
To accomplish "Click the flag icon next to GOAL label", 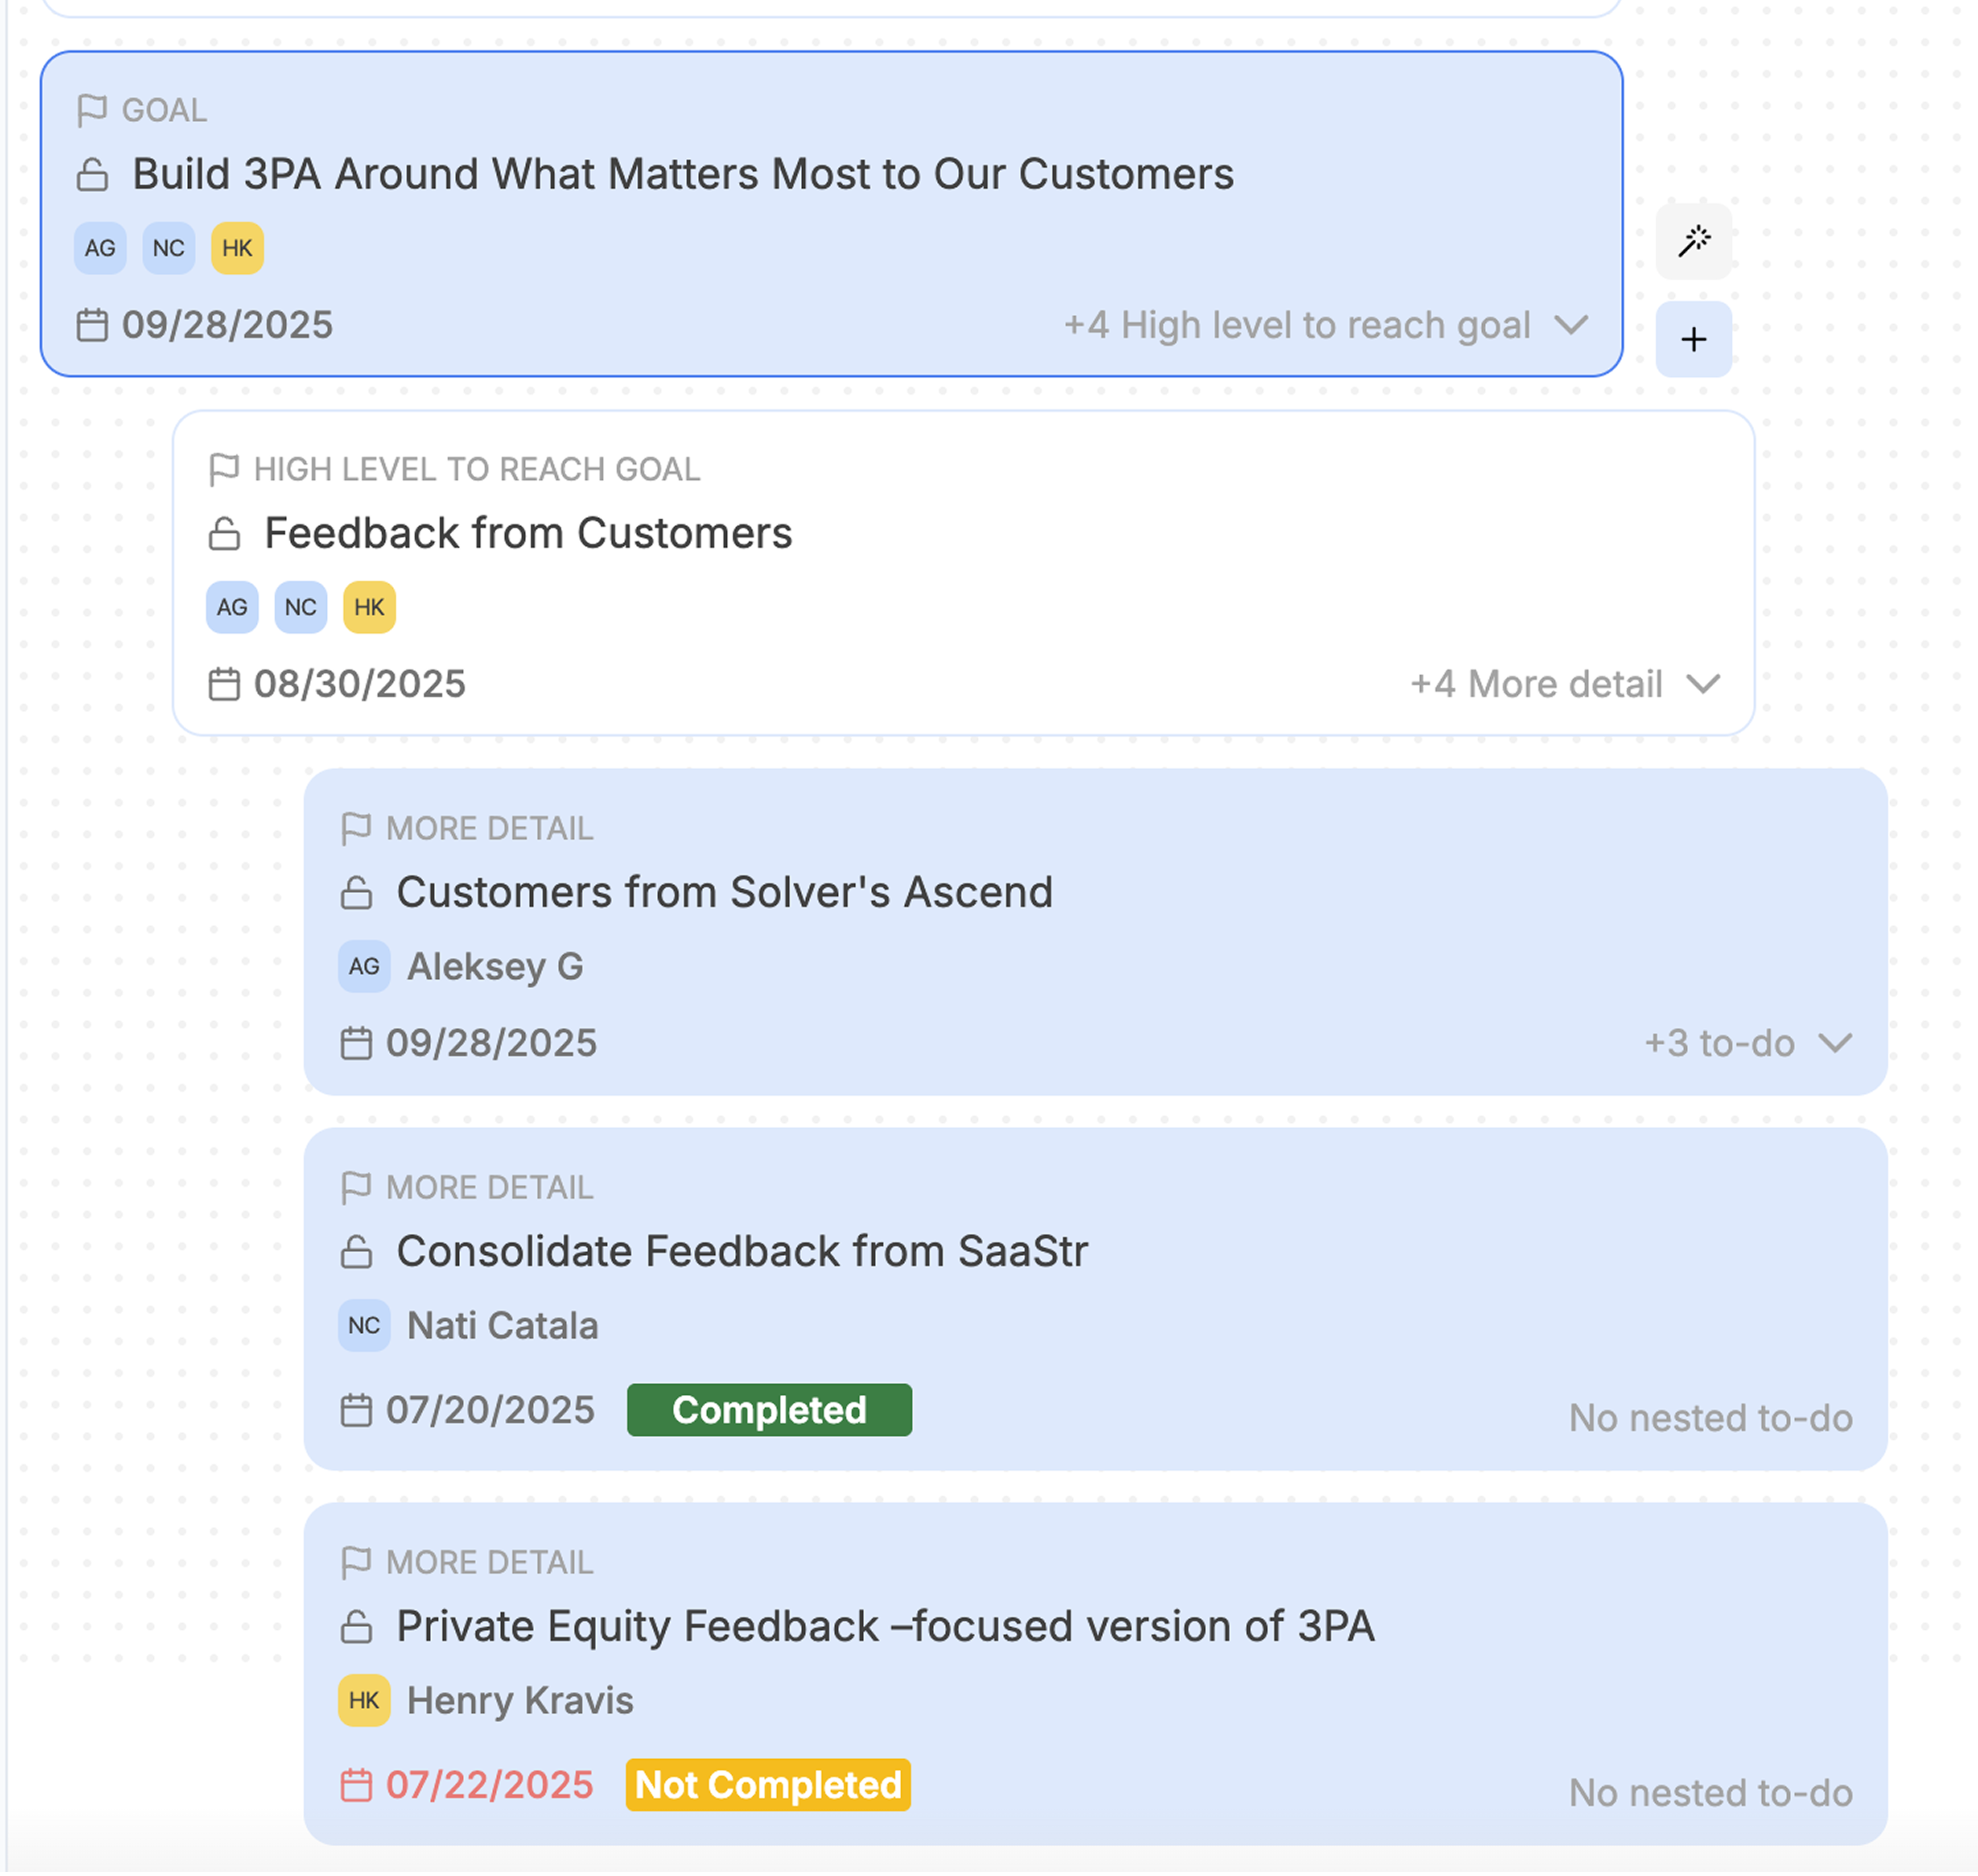I will [x=92, y=110].
